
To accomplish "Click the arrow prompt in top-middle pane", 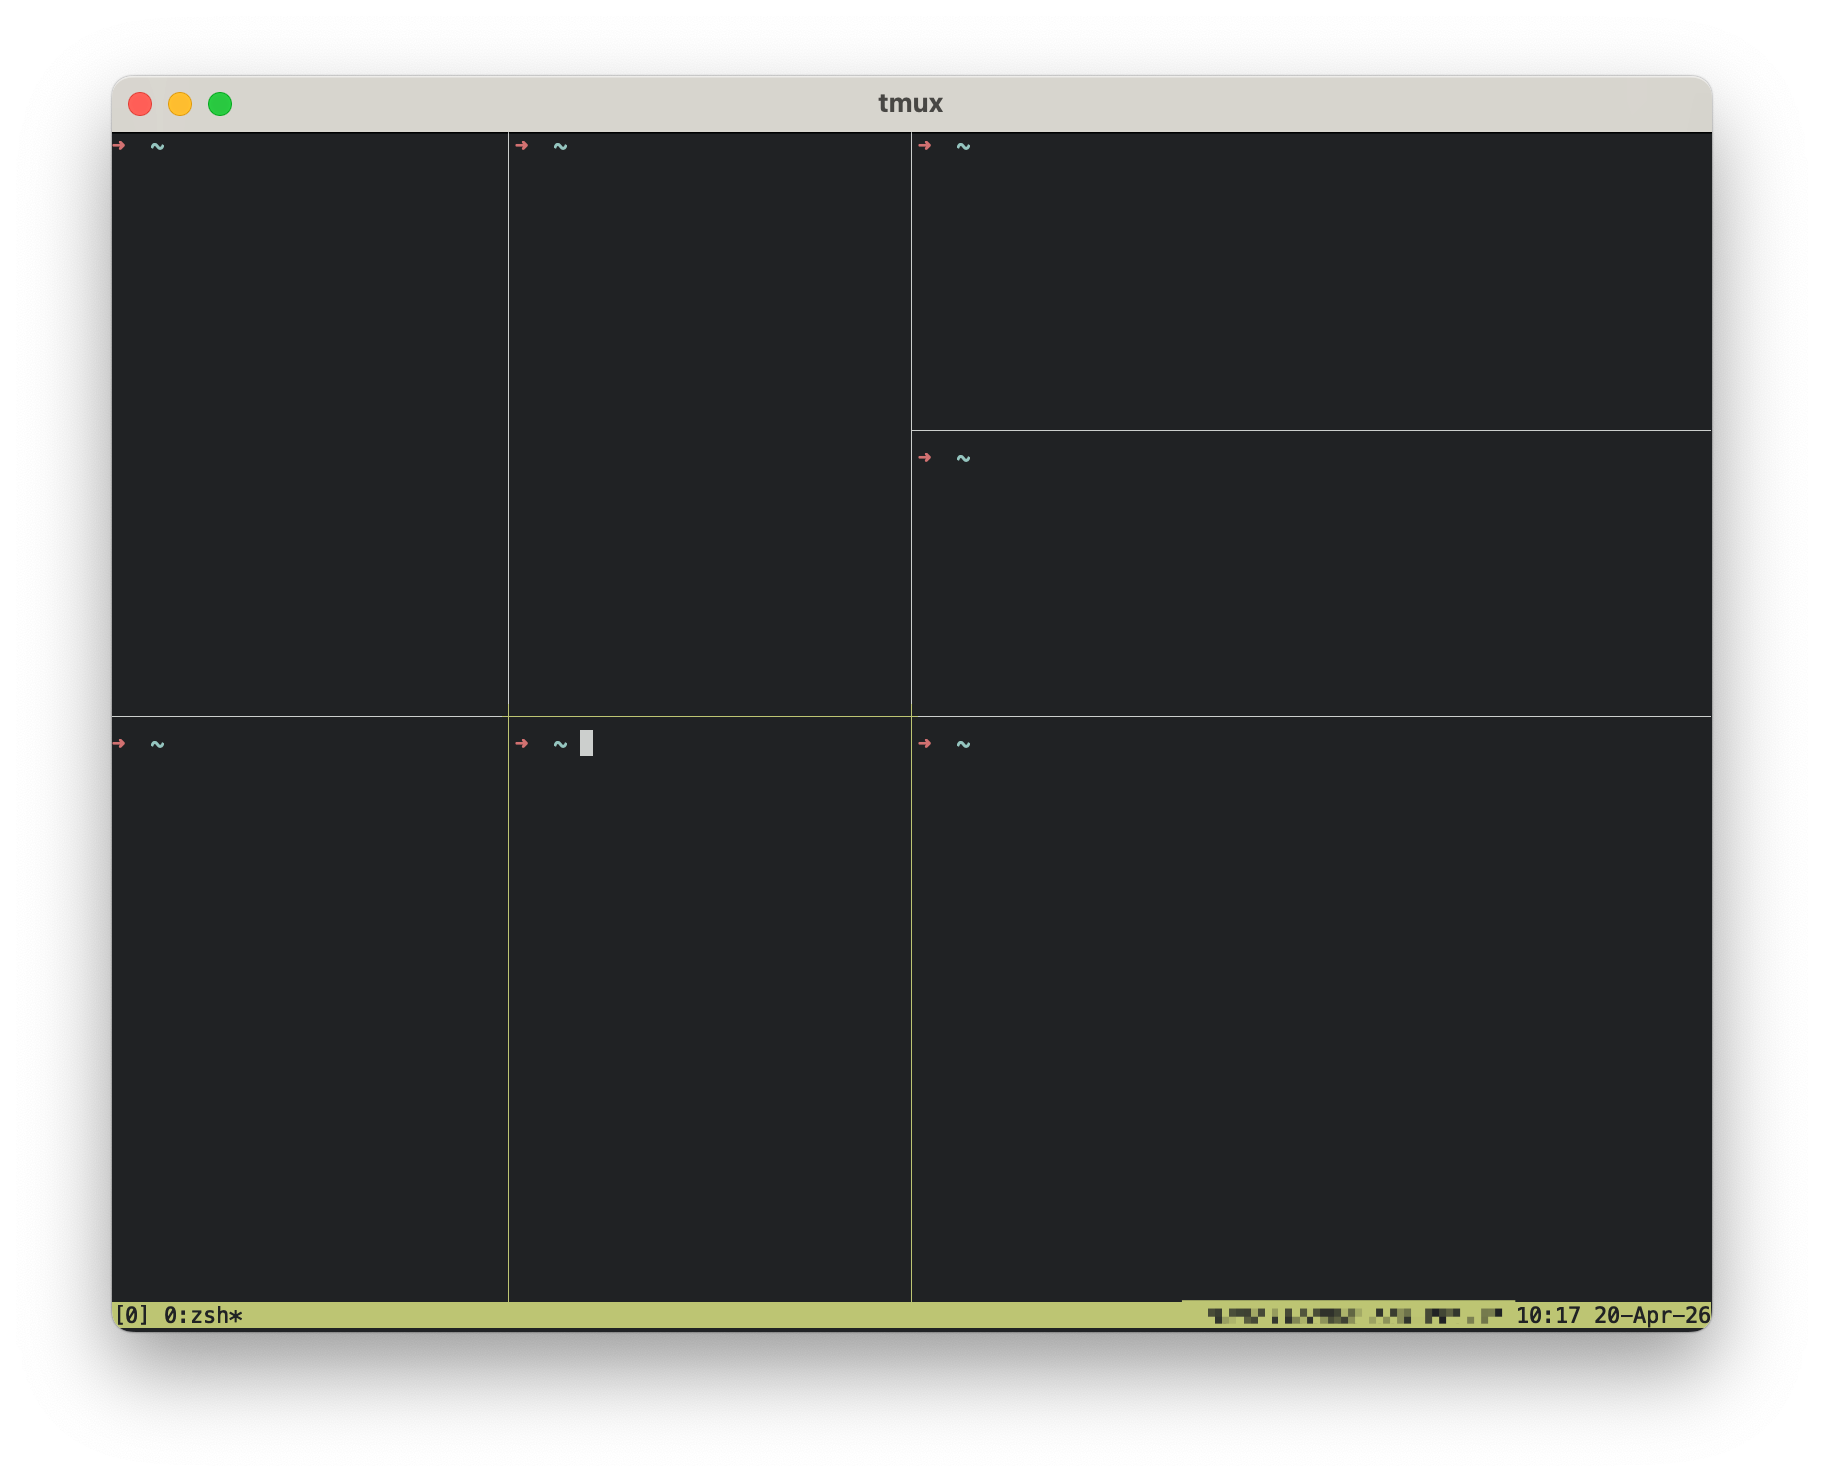I will click(522, 146).
